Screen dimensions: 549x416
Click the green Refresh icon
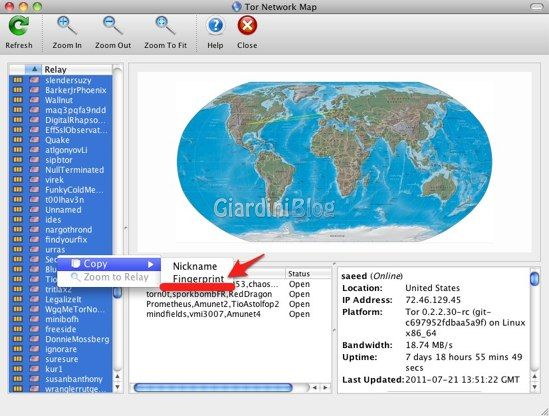19,26
